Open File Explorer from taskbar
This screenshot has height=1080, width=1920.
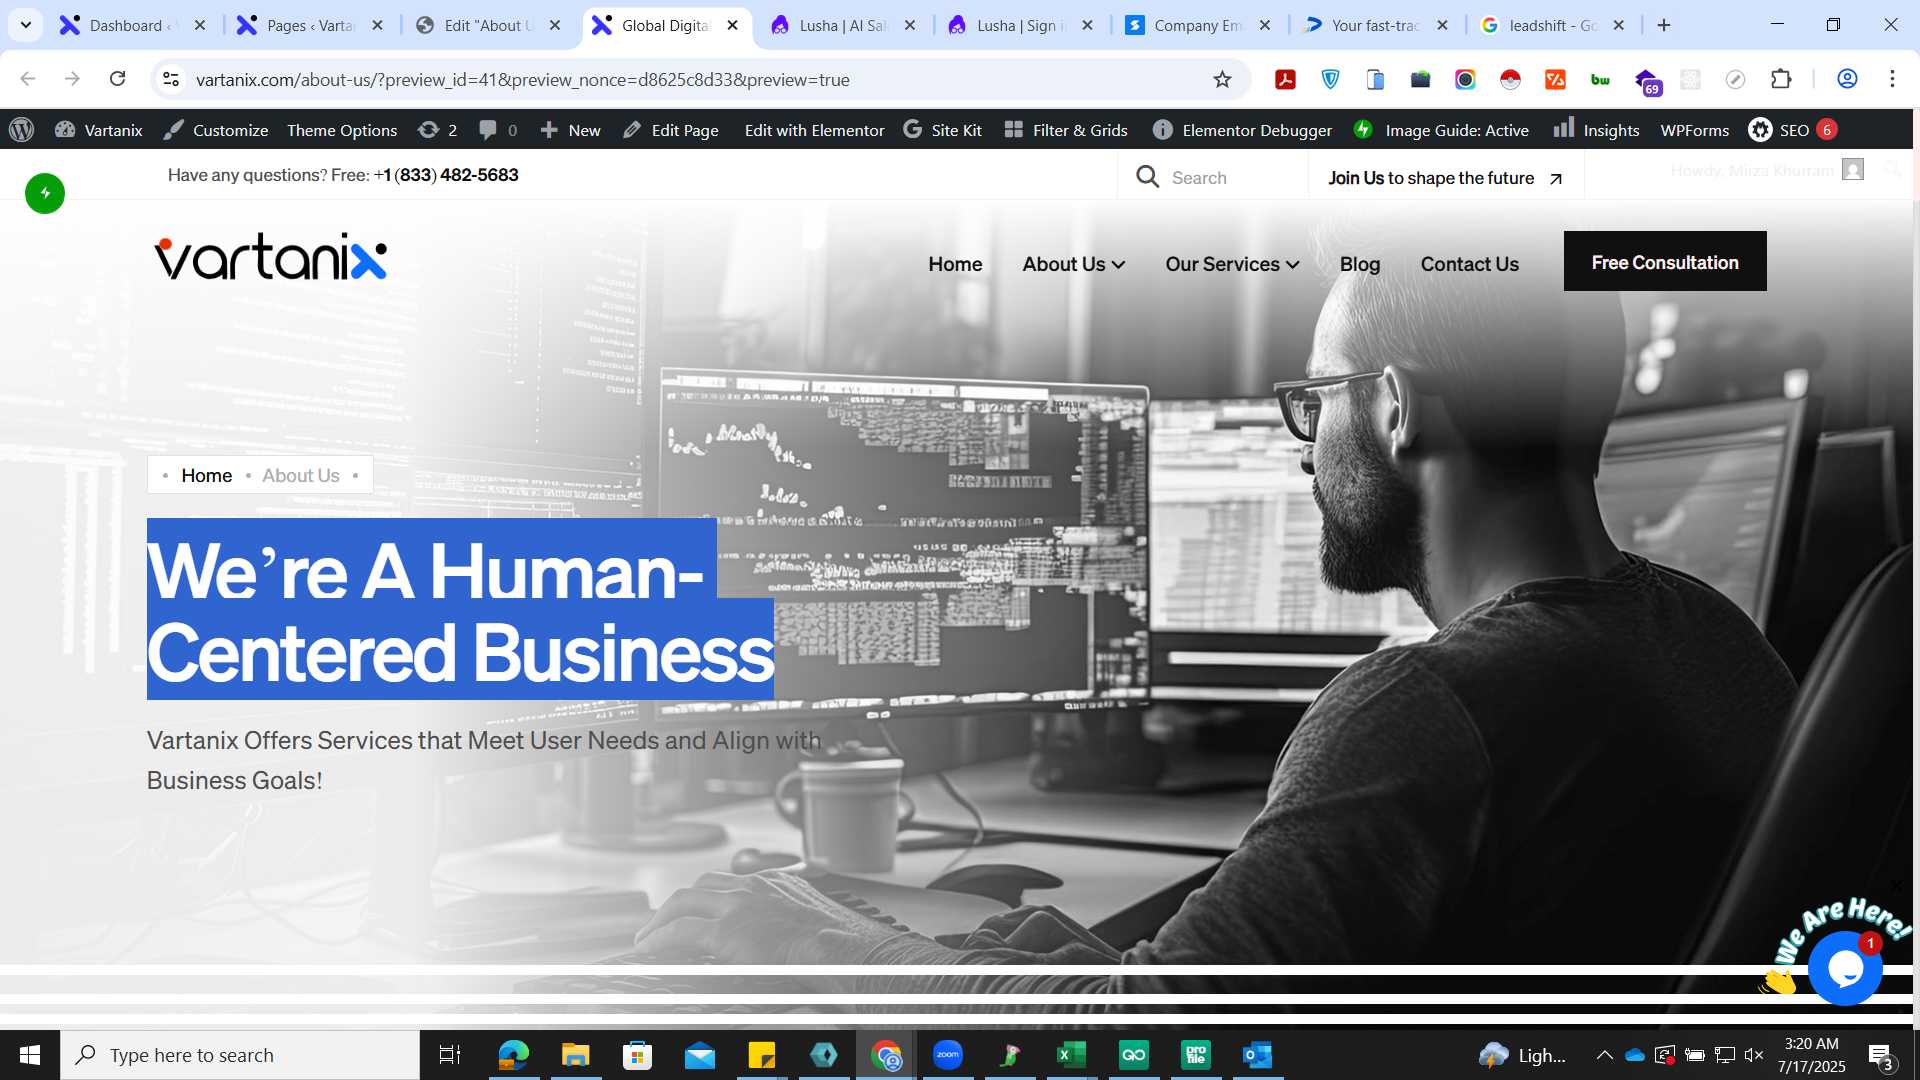click(x=575, y=1055)
